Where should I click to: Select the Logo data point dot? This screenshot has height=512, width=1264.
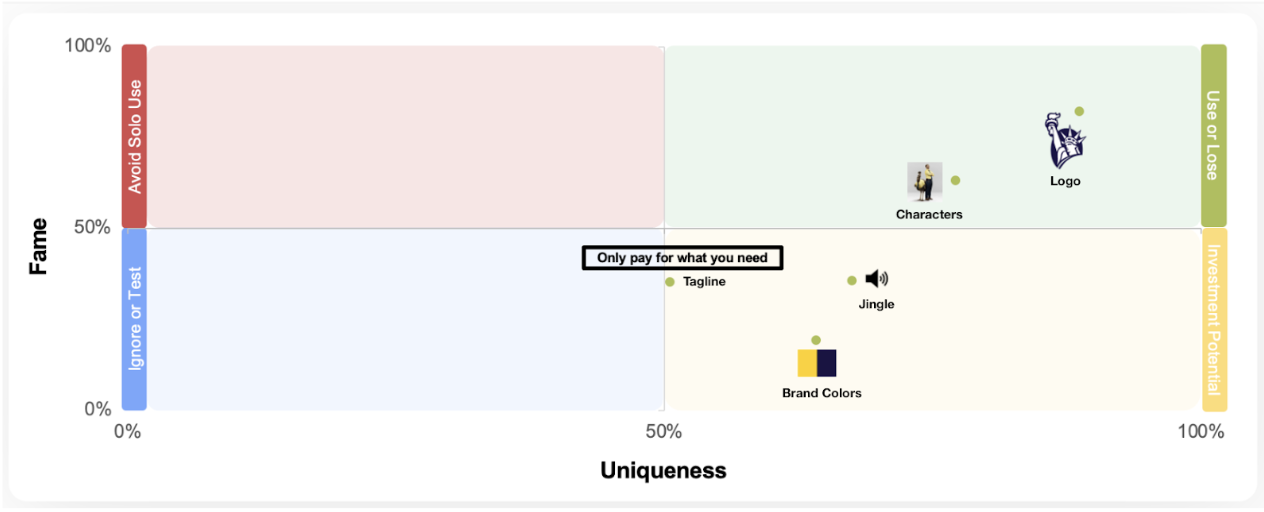pos(1079,112)
